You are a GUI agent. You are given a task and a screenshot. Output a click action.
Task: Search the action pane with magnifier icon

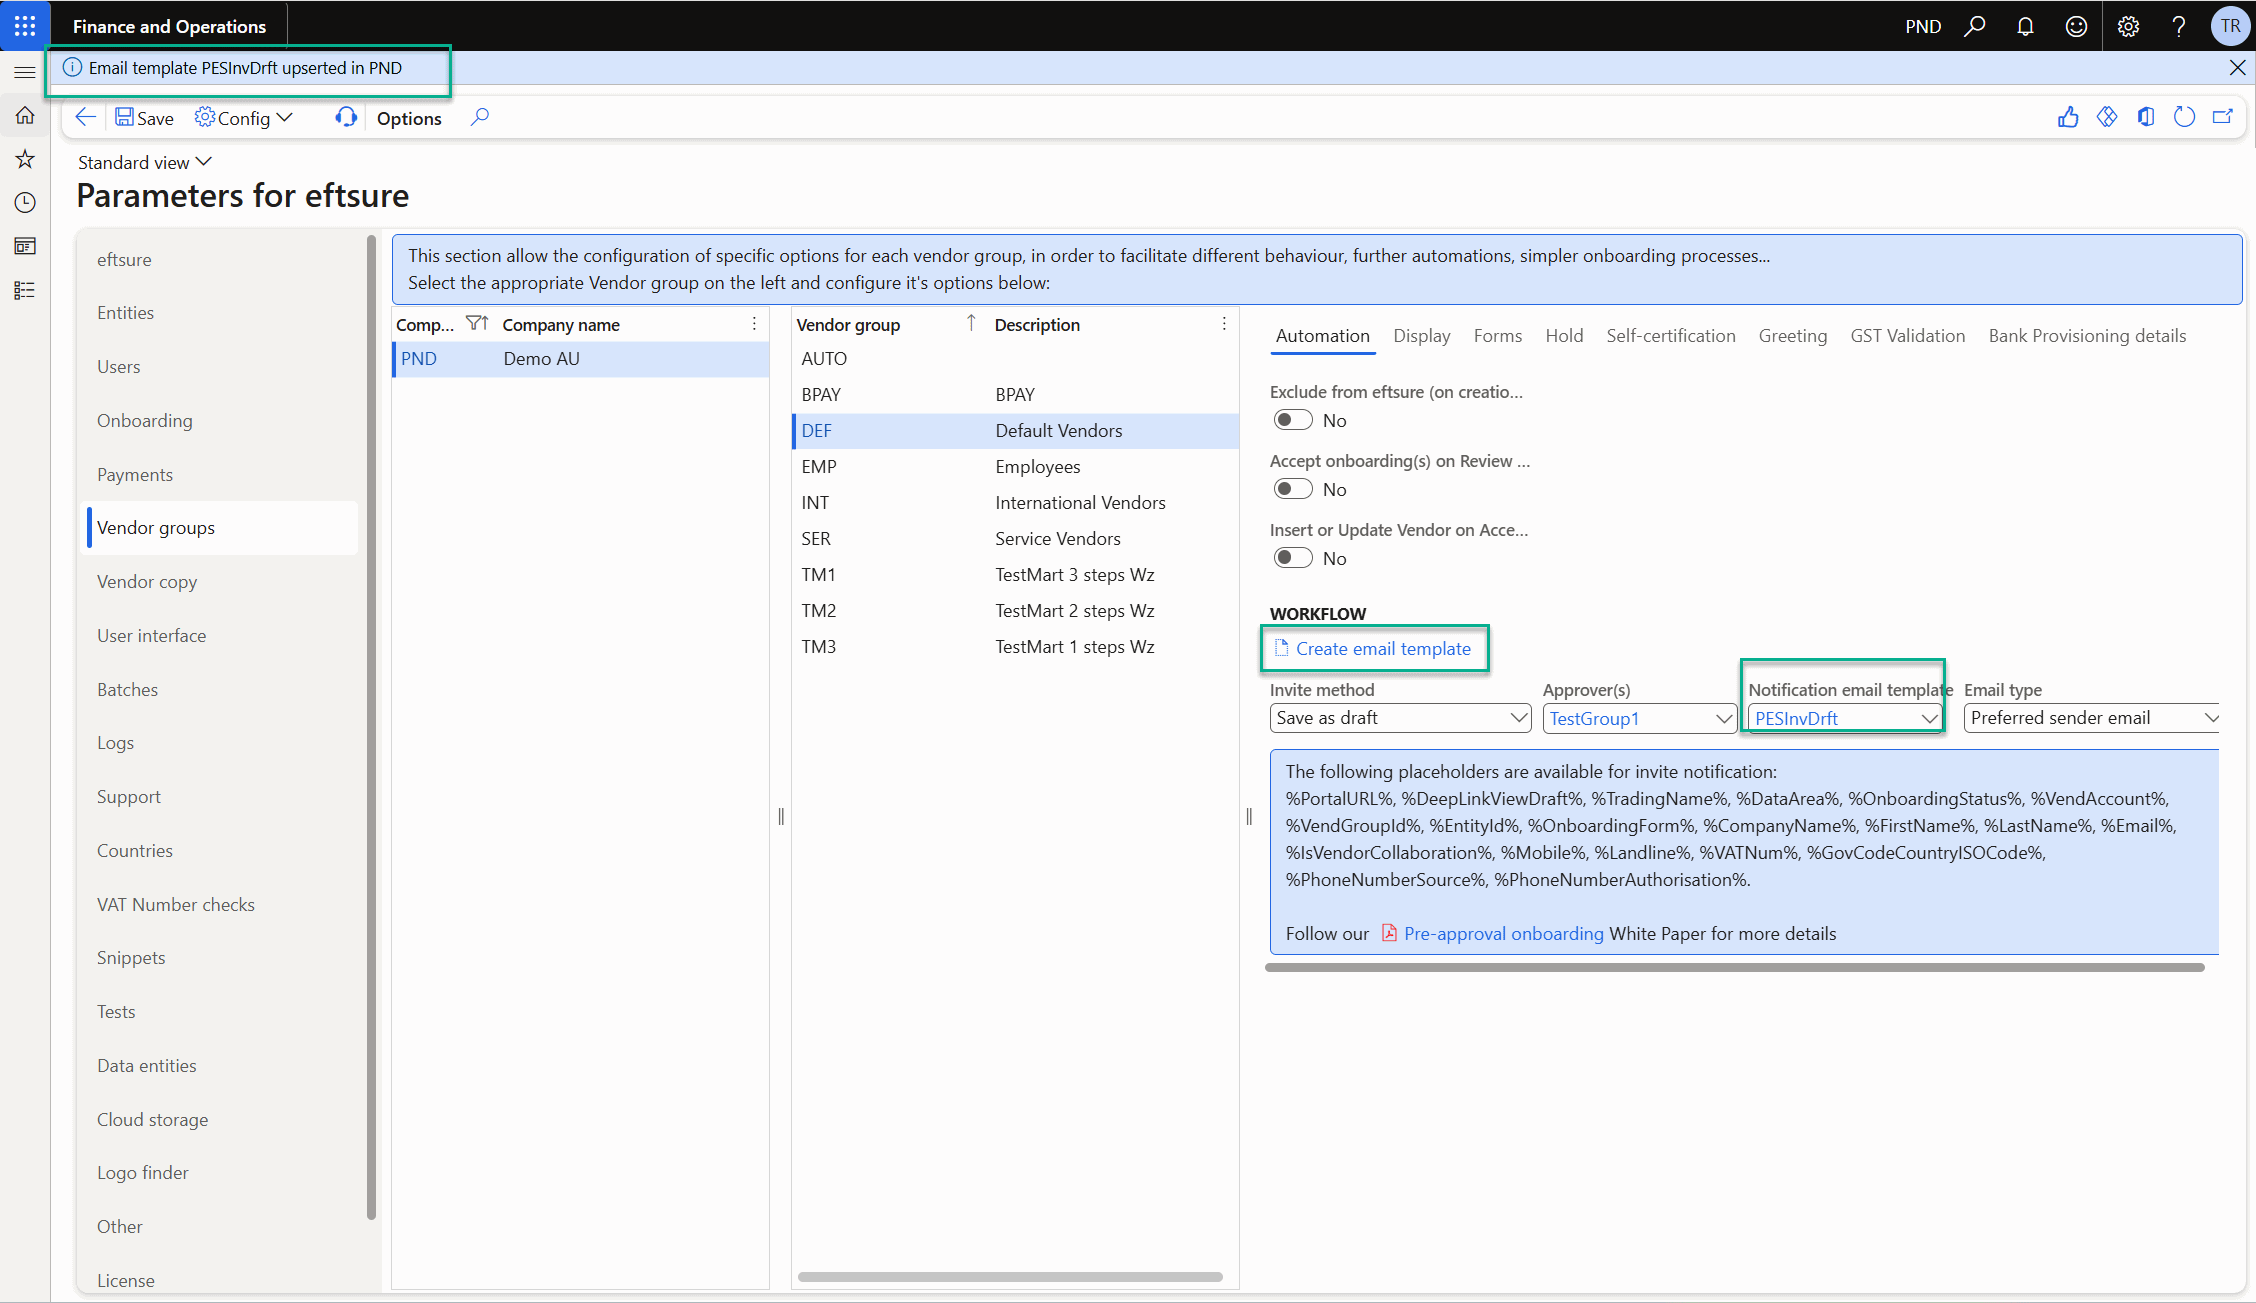(480, 118)
